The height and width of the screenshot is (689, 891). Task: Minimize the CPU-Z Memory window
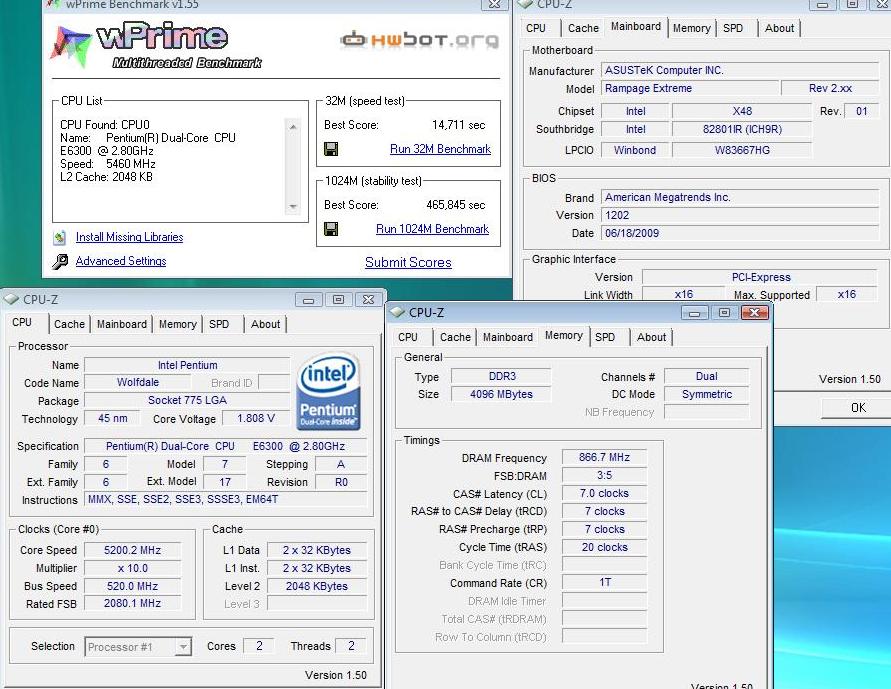[694, 312]
